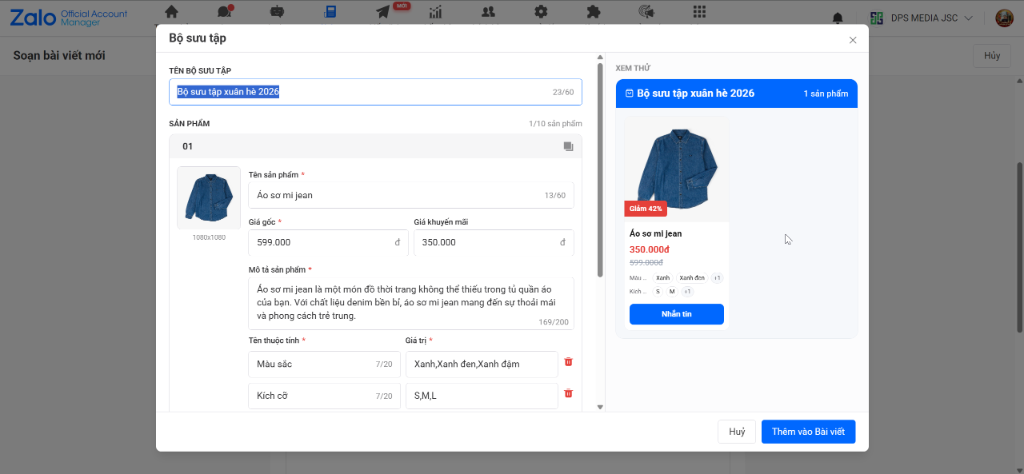Open the chat messages icon with red badge
The height and width of the screenshot is (474, 1024).
coord(225,12)
